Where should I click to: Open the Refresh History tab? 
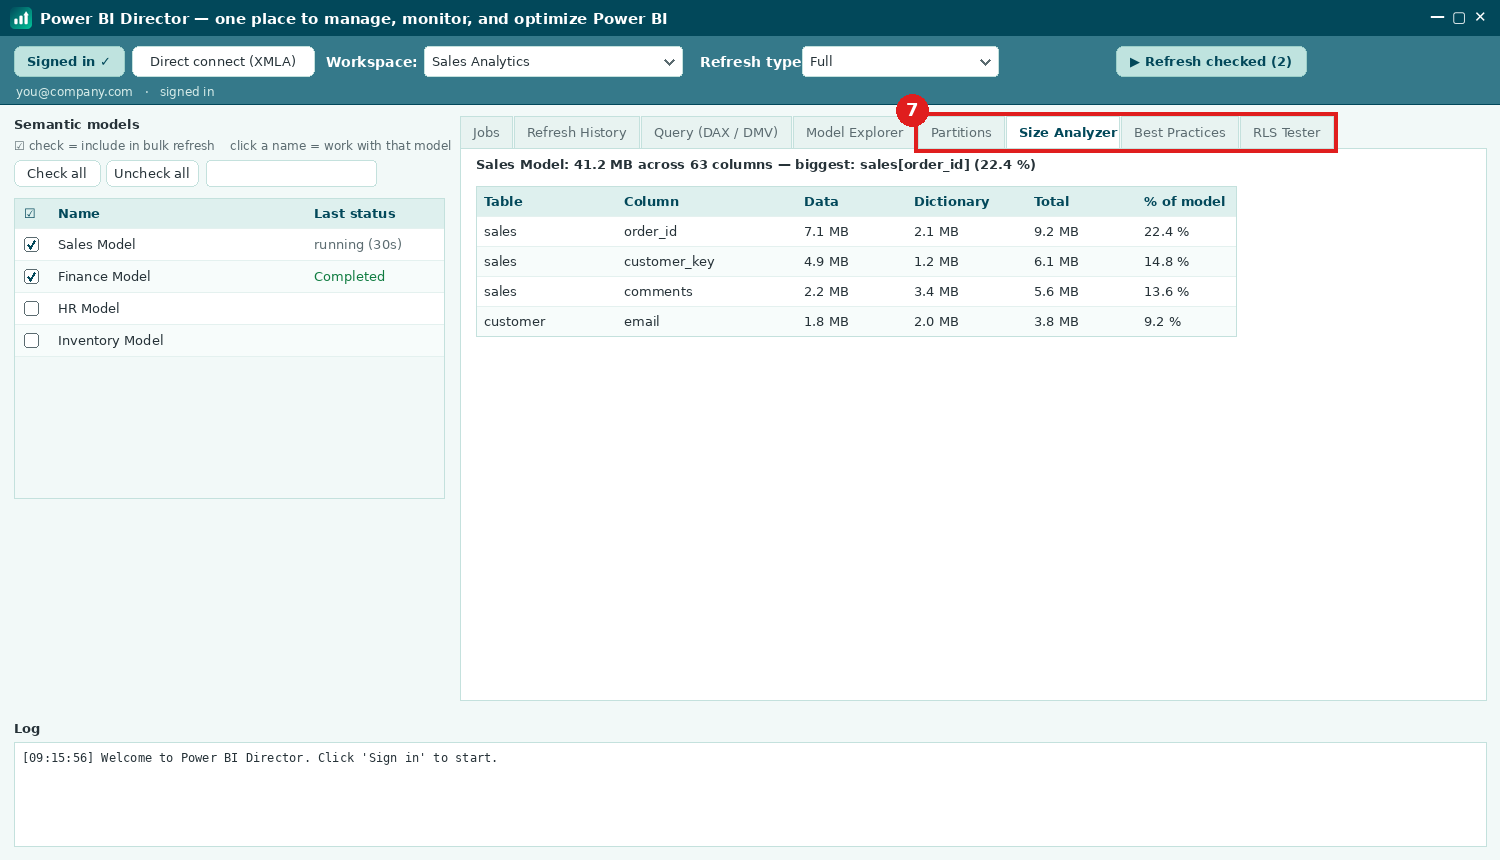pyautogui.click(x=577, y=132)
